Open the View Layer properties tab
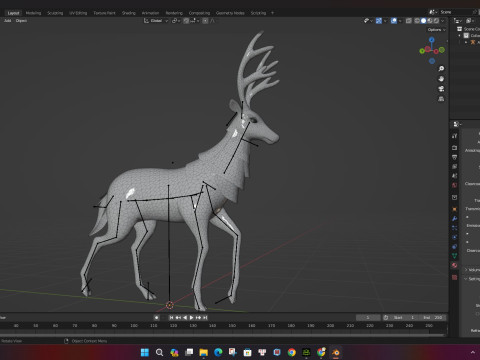 (454, 166)
